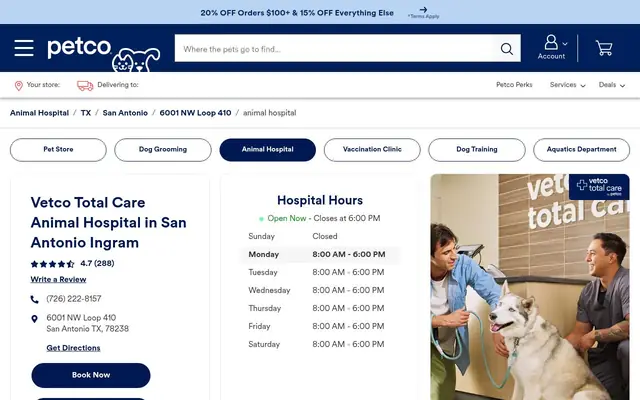Expand the Services dropdown

[567, 85]
